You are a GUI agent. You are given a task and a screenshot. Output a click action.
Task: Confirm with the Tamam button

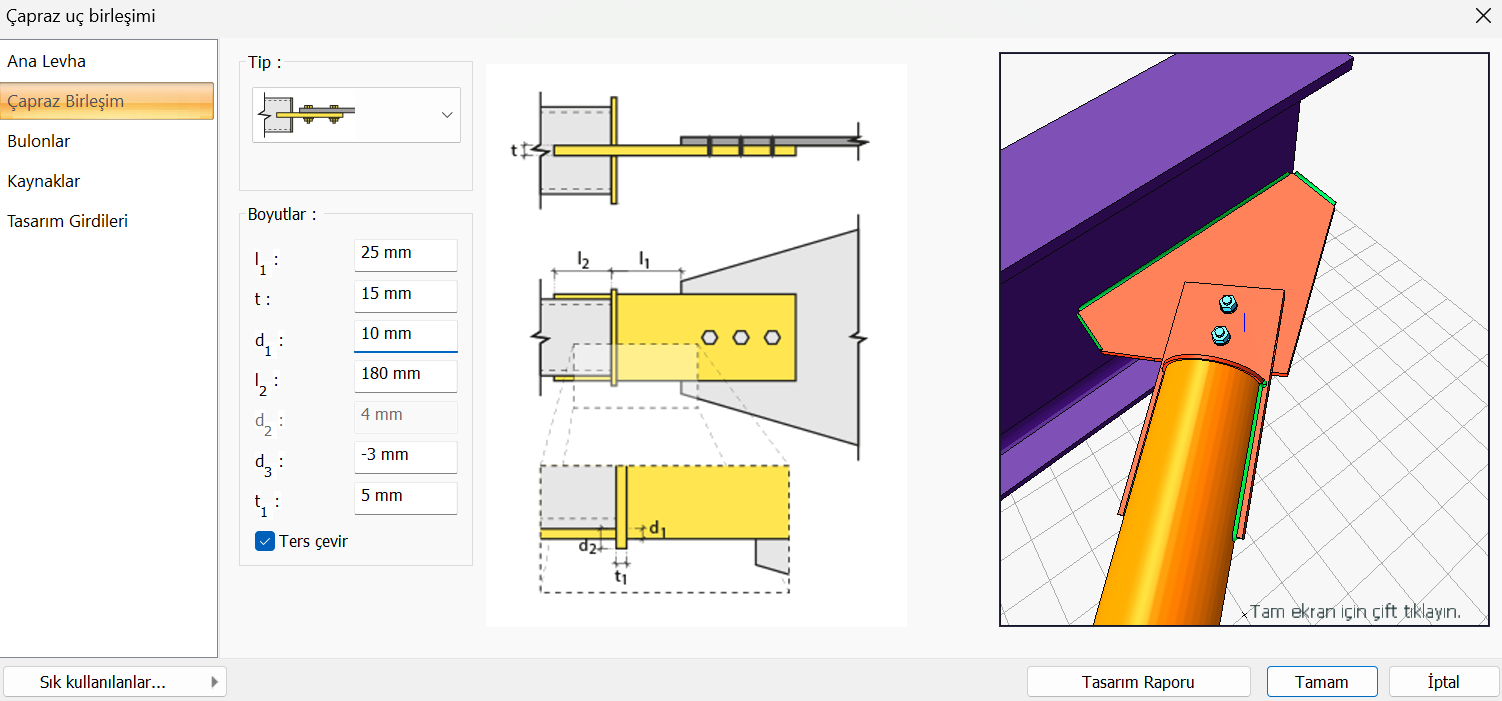click(1321, 682)
